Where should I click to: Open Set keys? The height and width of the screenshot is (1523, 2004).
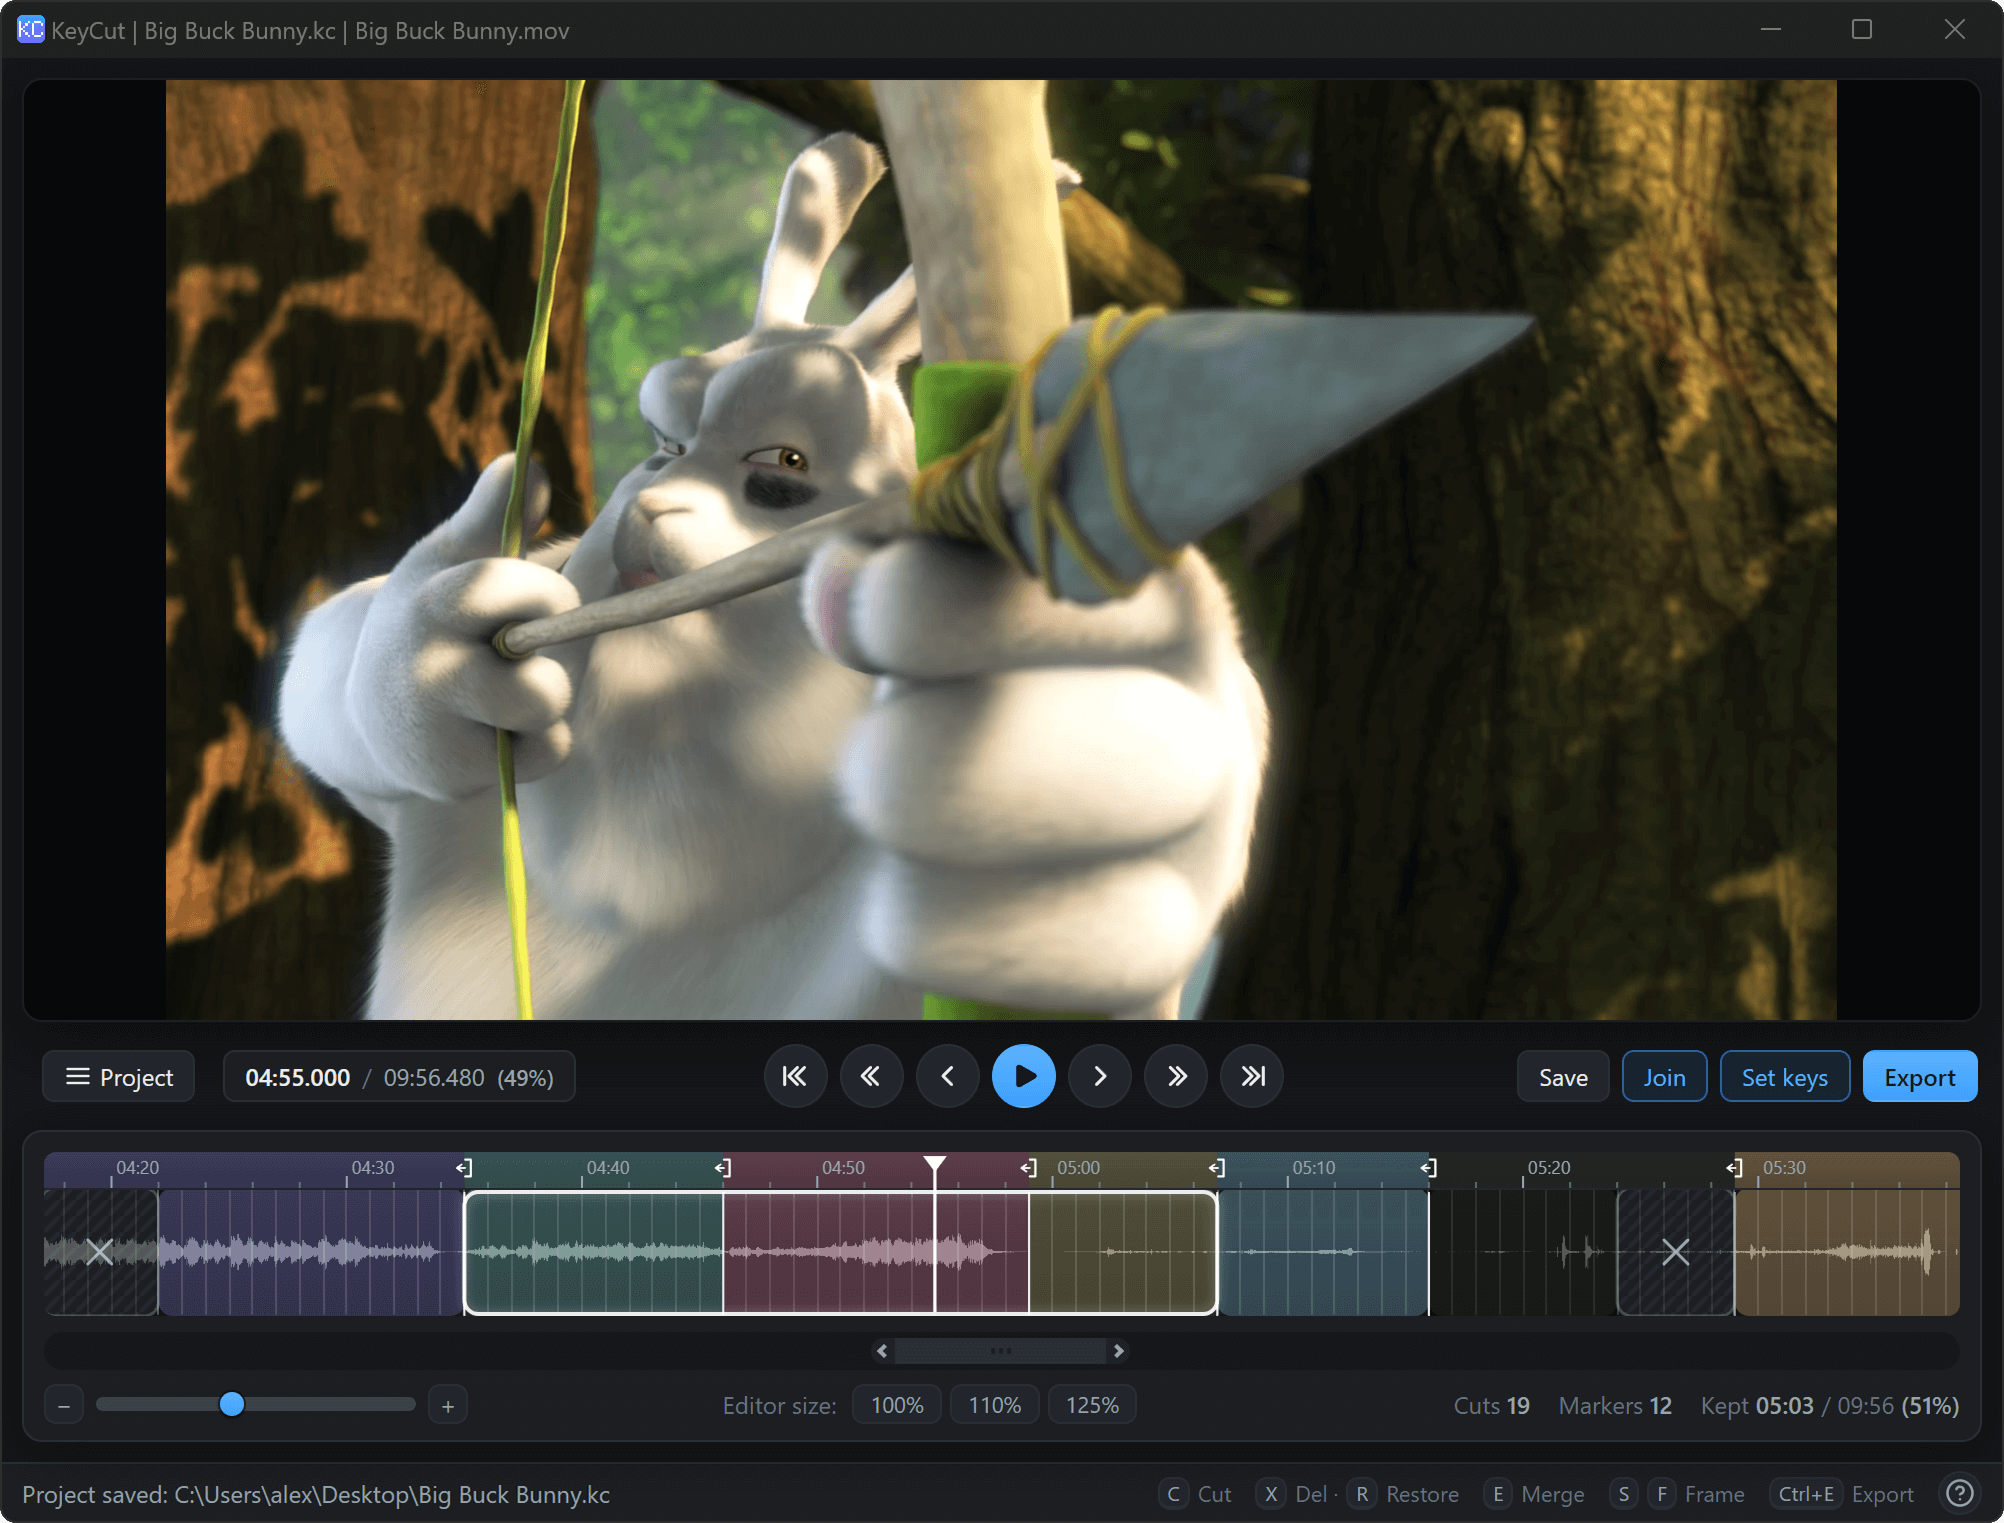1784,1077
